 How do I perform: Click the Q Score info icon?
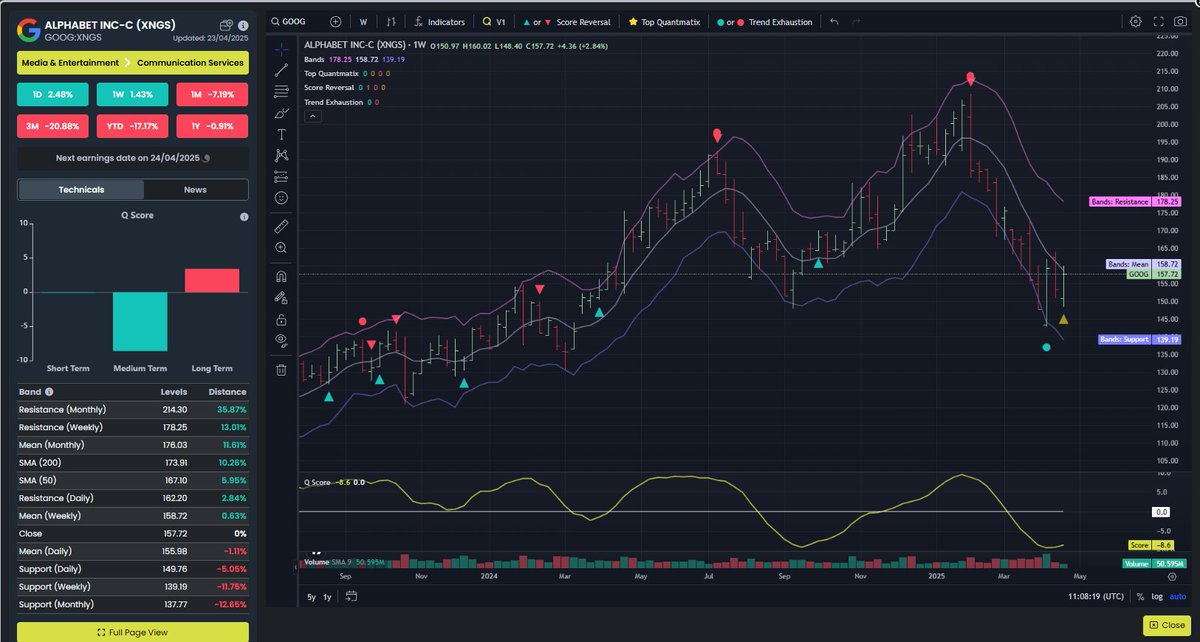243,217
